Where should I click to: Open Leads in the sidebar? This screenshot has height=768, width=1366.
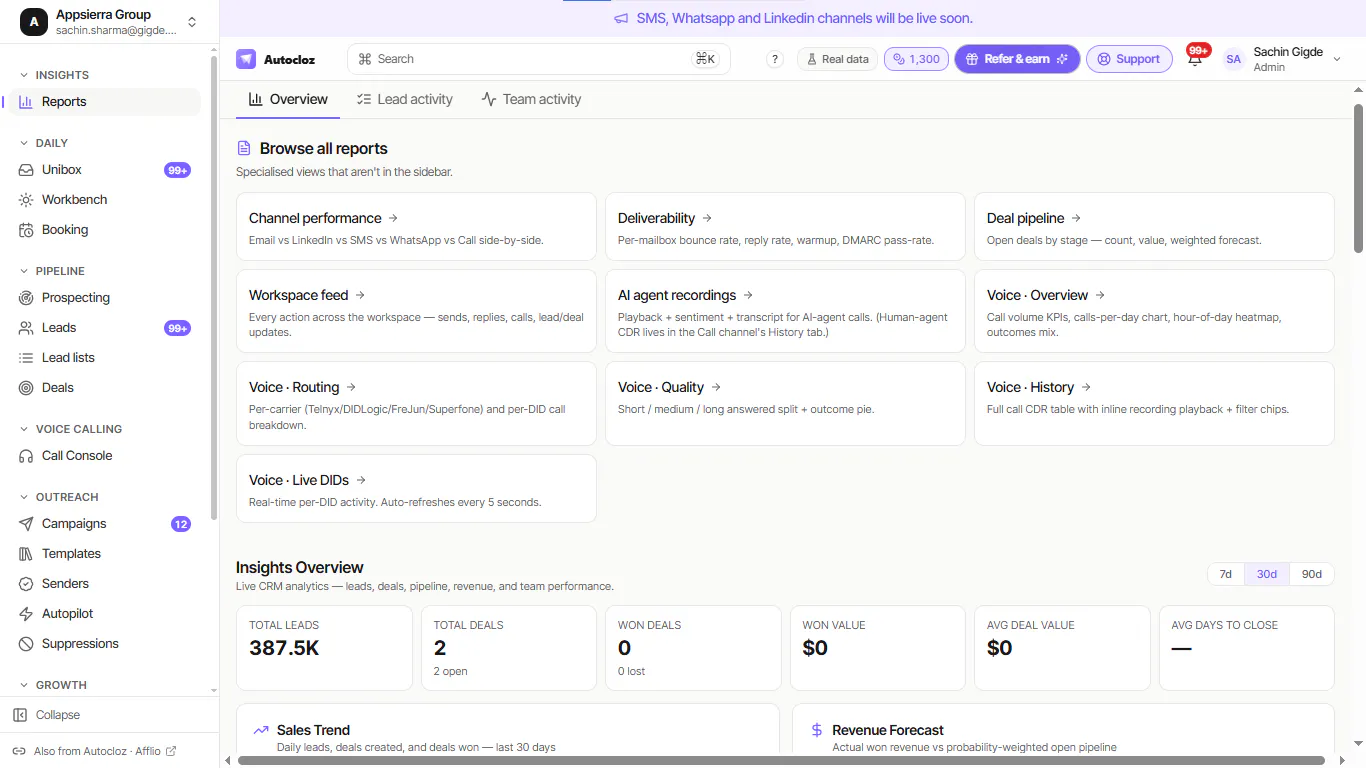click(x=105, y=328)
